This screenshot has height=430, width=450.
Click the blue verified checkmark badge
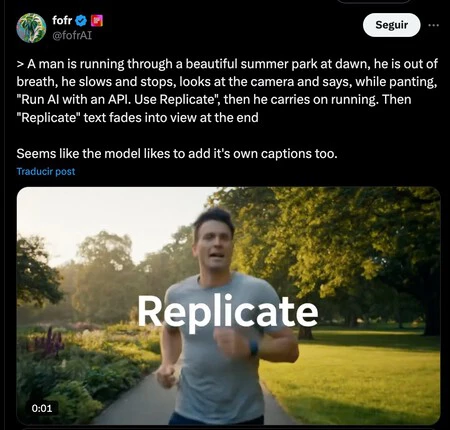point(81,21)
